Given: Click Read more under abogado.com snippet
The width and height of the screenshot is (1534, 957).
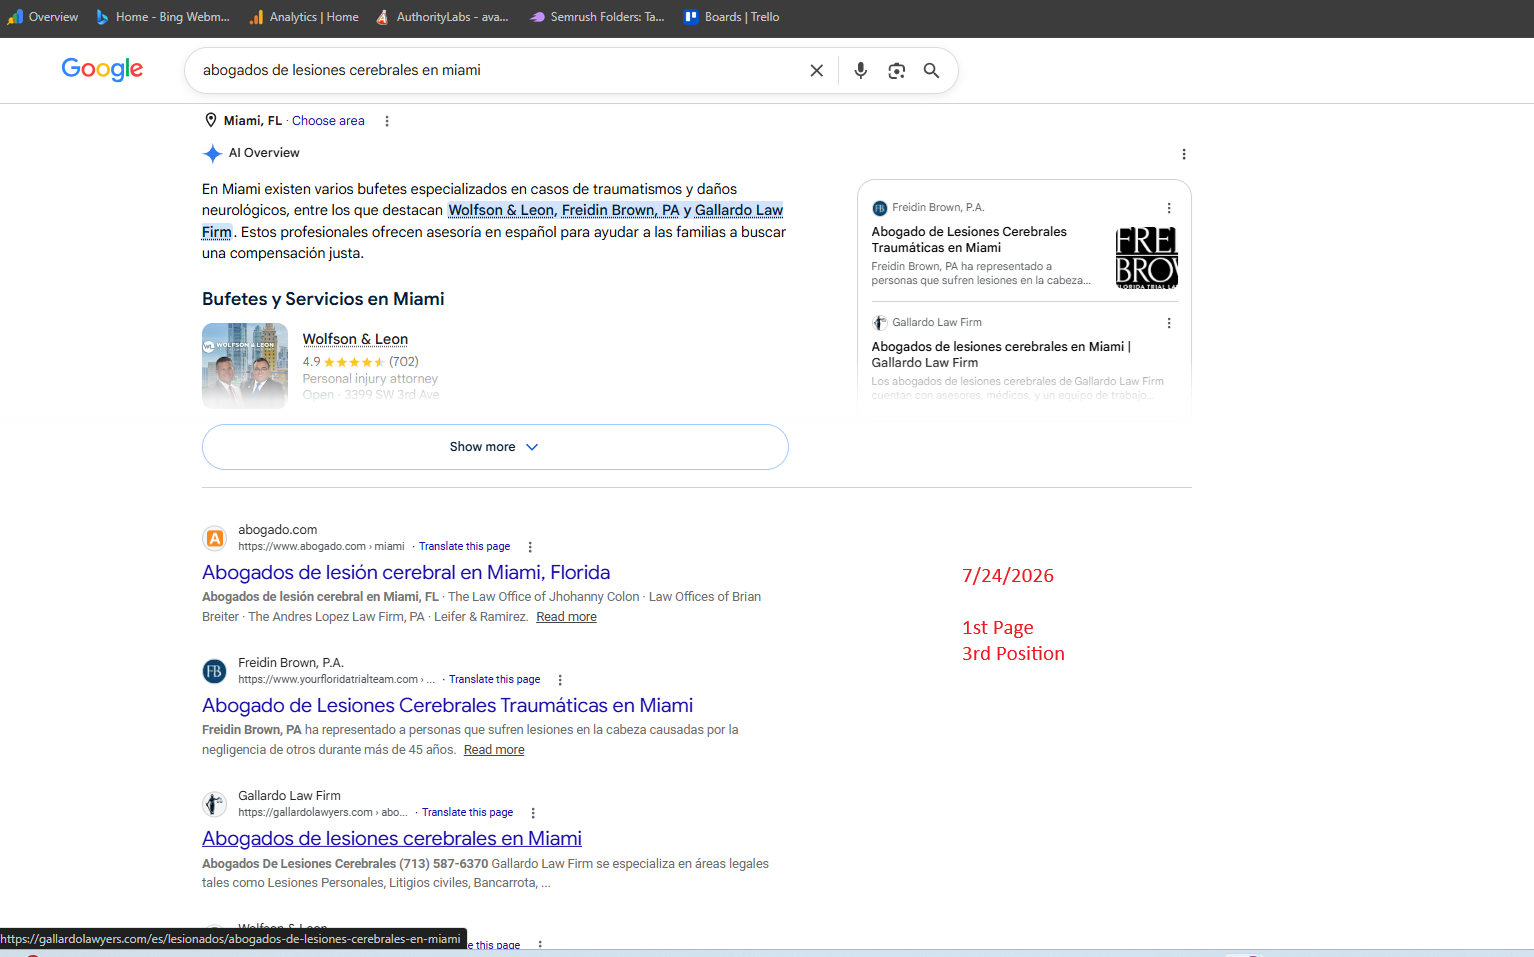Looking at the screenshot, I should pos(566,617).
